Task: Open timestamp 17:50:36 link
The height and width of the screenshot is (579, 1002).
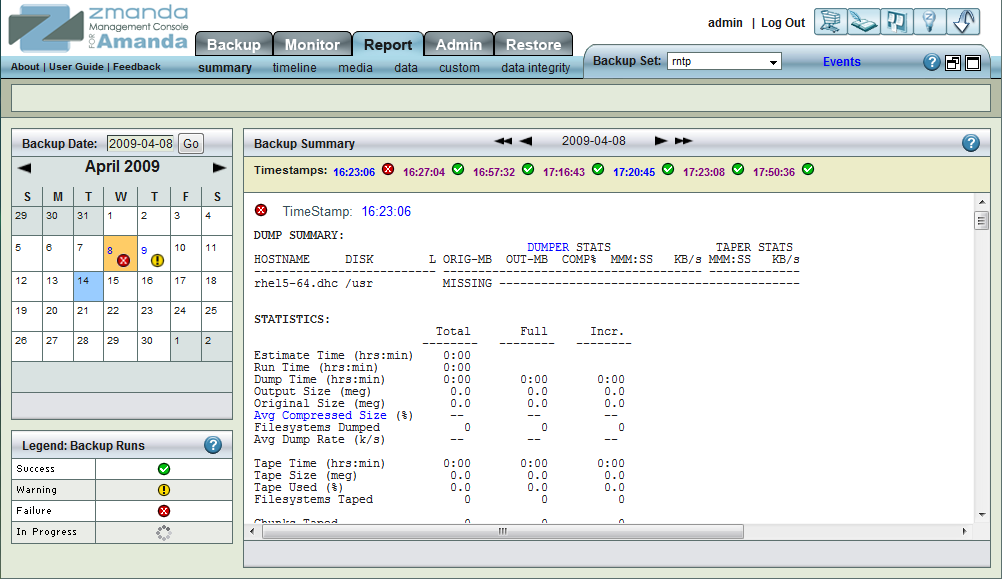Action: (x=774, y=172)
